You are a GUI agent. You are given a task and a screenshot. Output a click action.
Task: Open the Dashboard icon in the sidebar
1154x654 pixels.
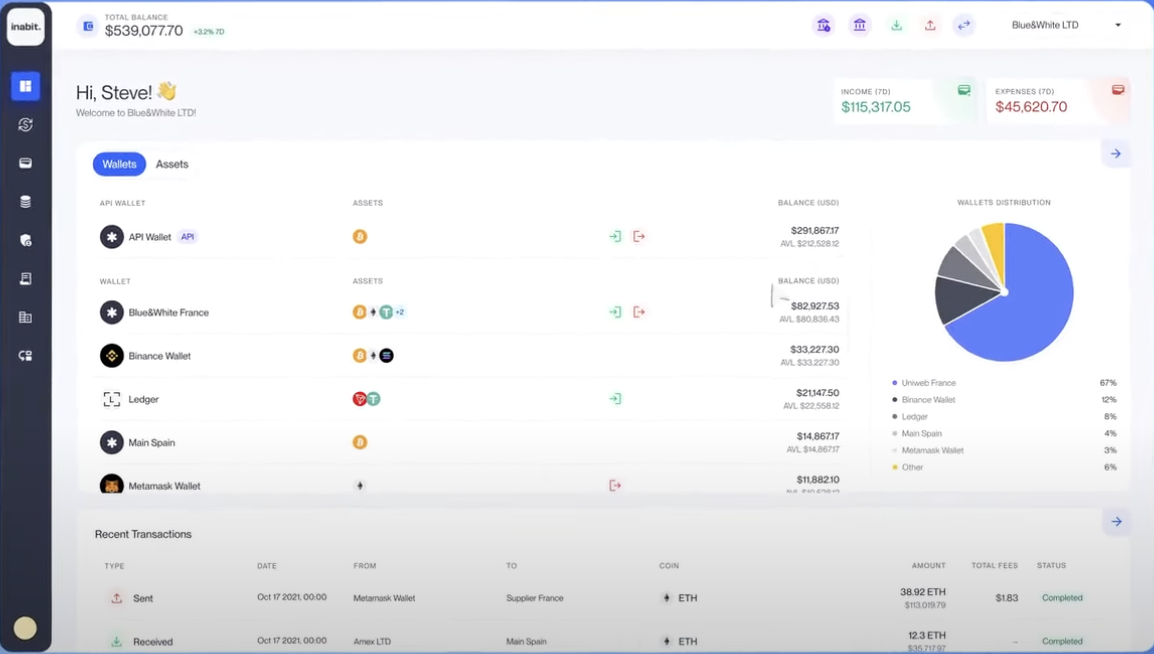pyautogui.click(x=25, y=86)
